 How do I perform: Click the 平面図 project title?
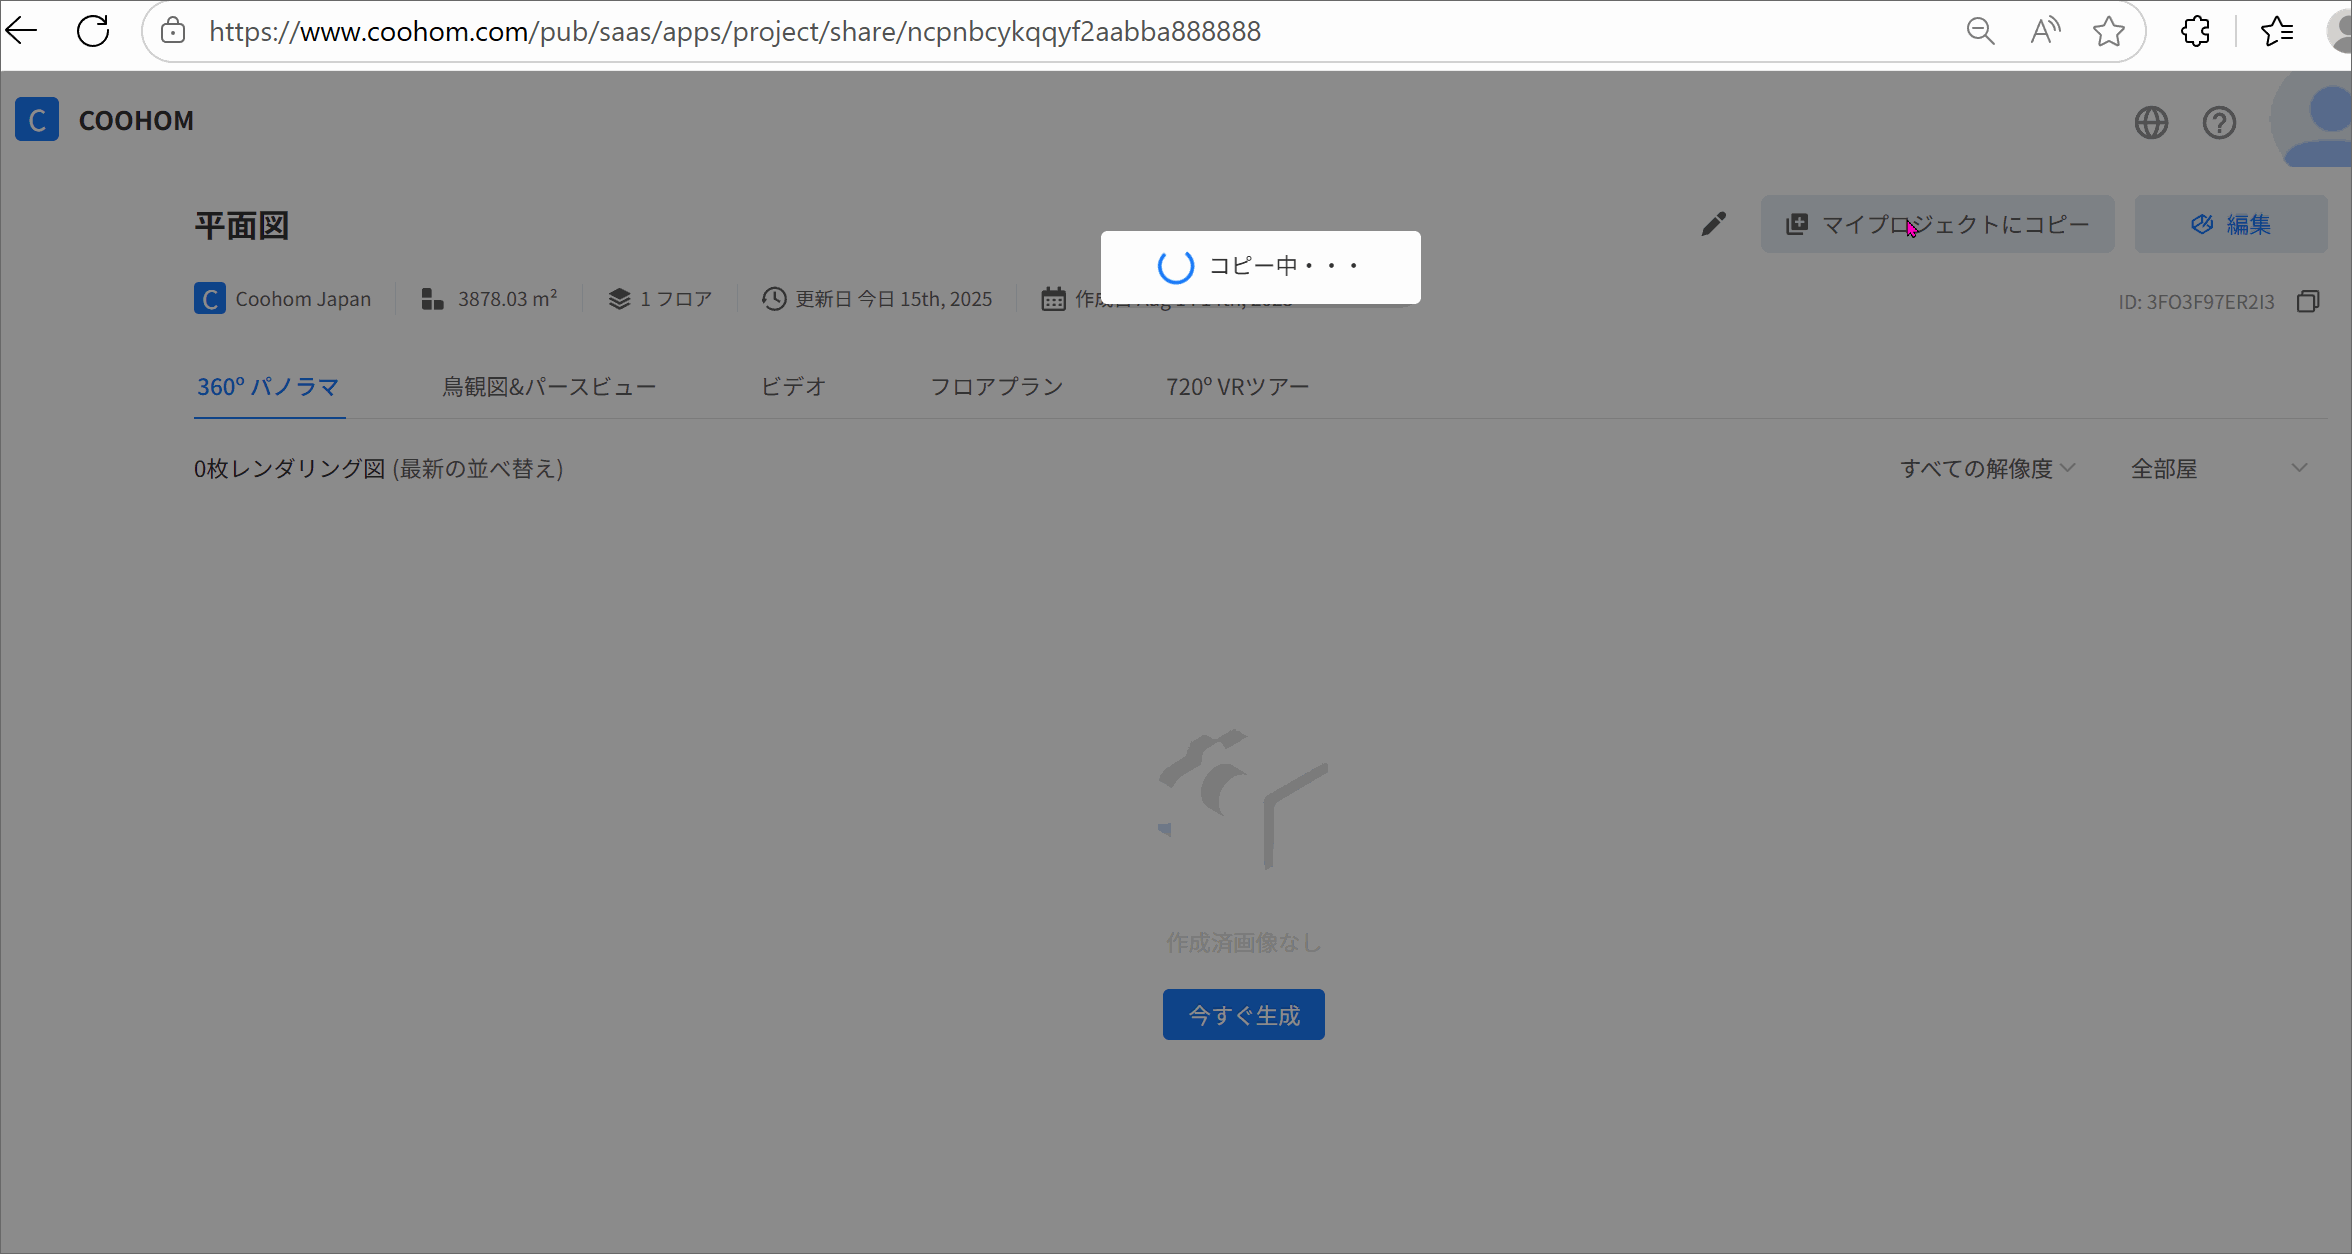pyautogui.click(x=242, y=225)
